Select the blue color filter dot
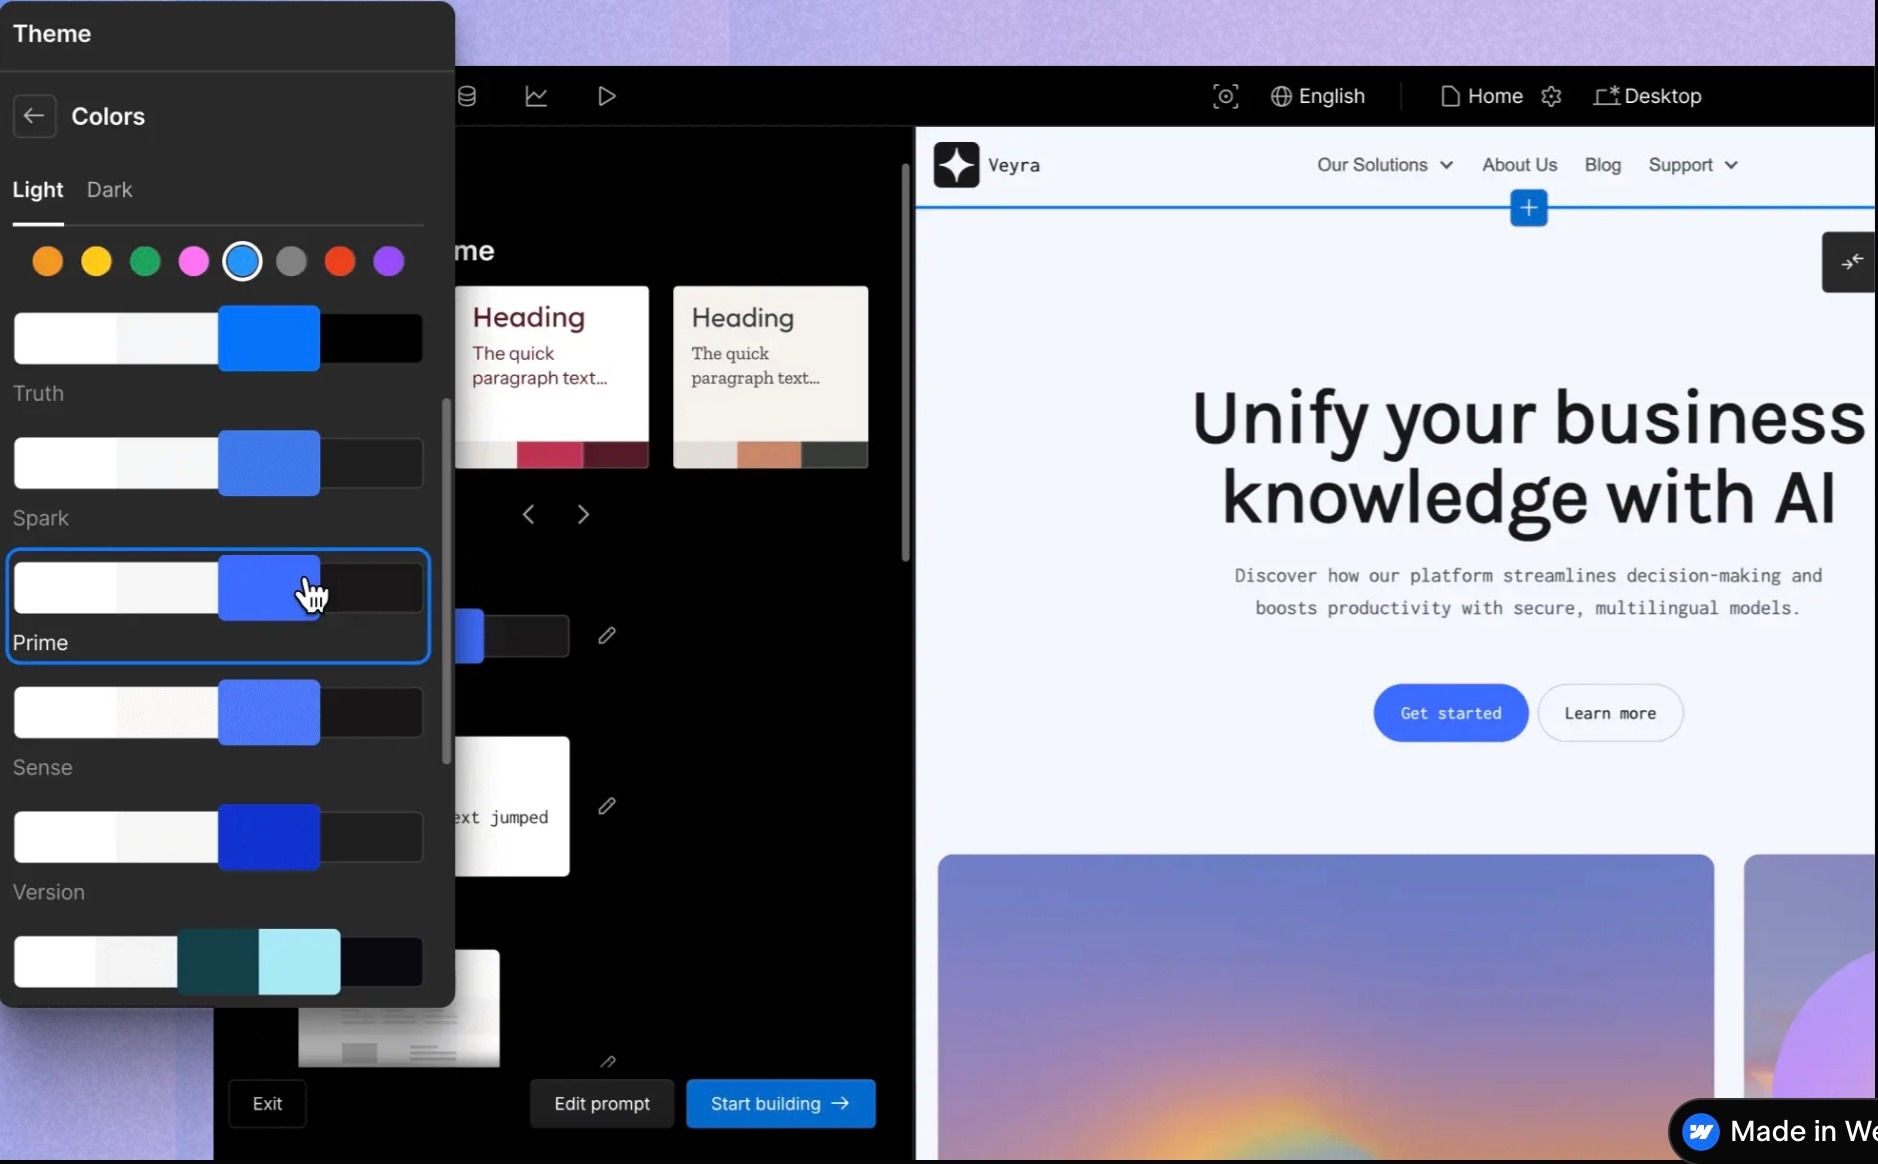The image size is (1878, 1164). (242, 261)
